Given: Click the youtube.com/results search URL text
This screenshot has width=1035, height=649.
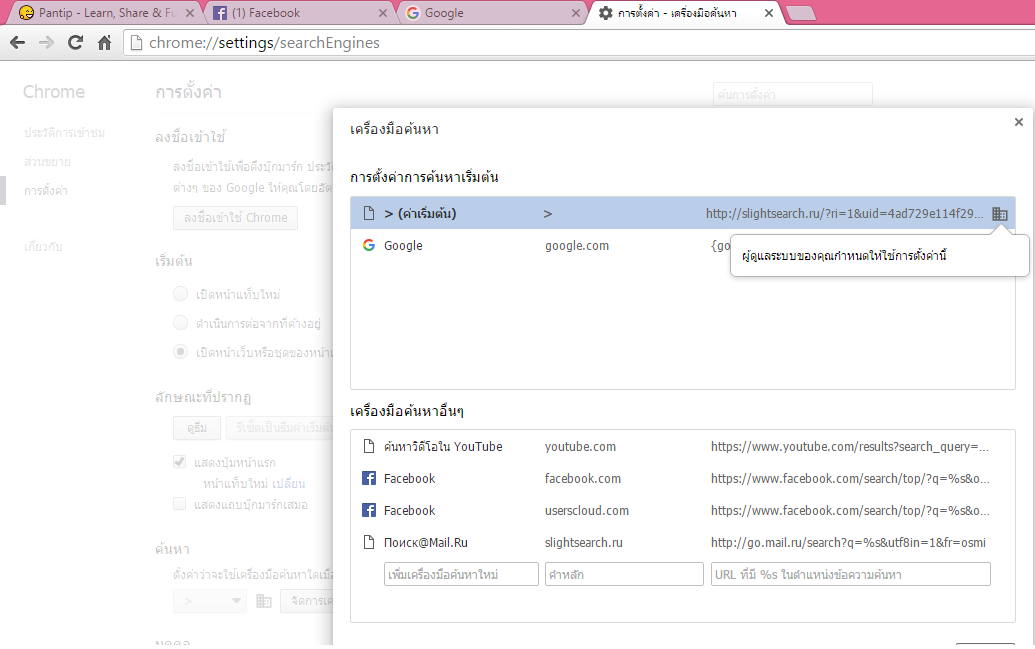Looking at the screenshot, I should (x=850, y=446).
